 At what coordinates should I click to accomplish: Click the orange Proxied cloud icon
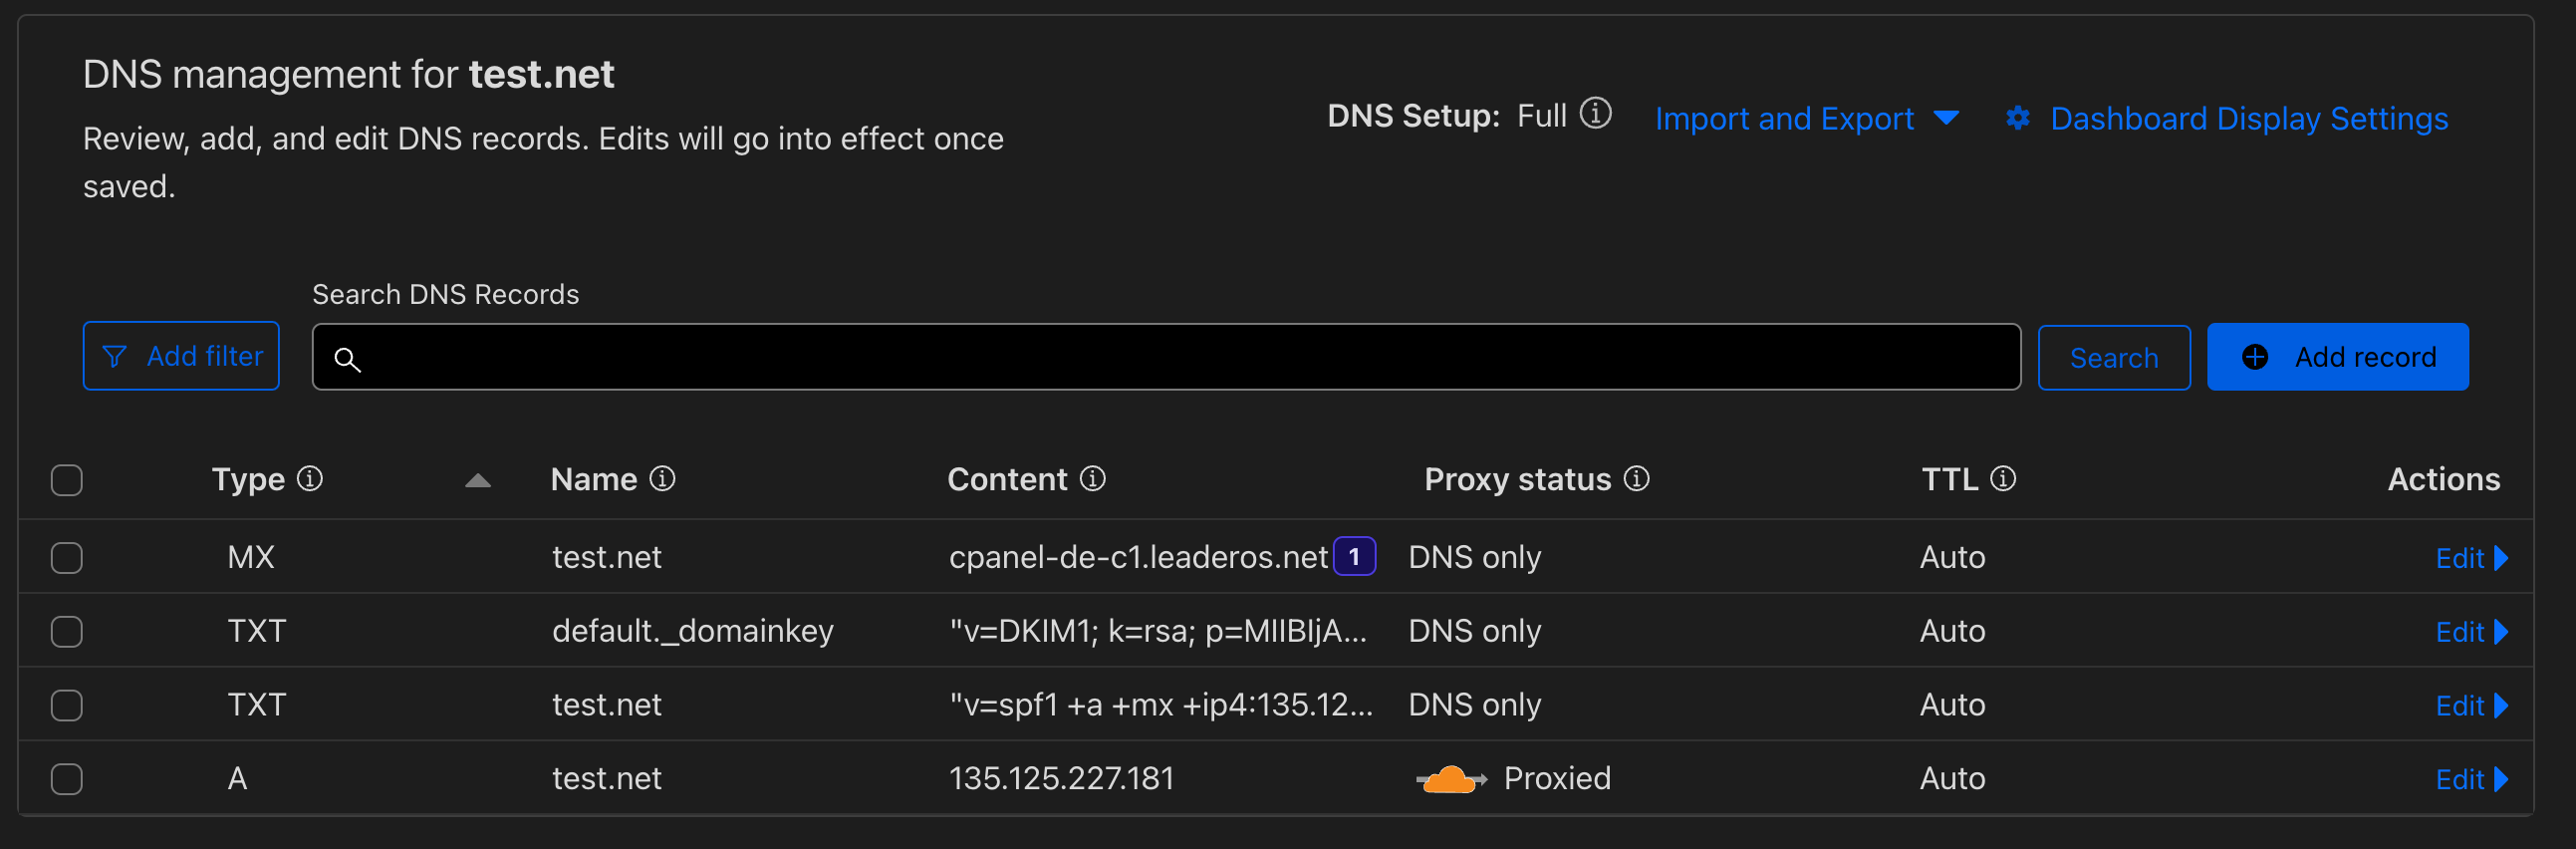1450,778
